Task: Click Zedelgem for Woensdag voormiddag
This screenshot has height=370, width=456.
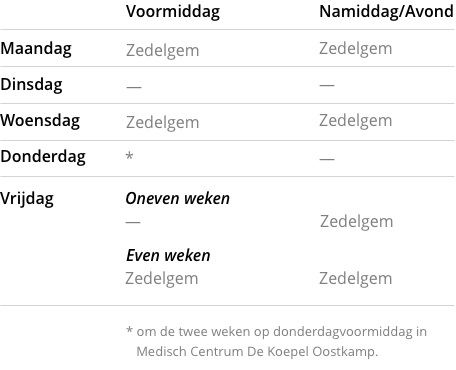Action: [x=162, y=123]
